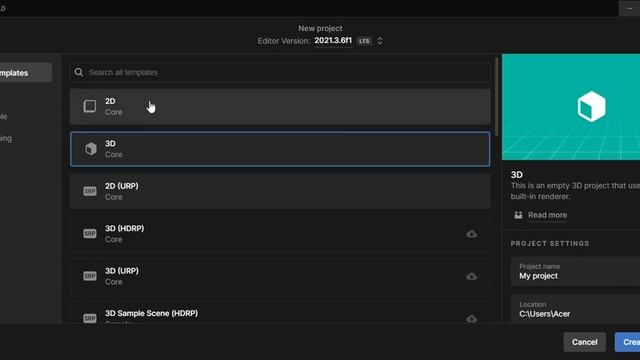Screen dimensions: 640x360
Task: Minimize the Unity Hub window
Action: tap(629, 9)
